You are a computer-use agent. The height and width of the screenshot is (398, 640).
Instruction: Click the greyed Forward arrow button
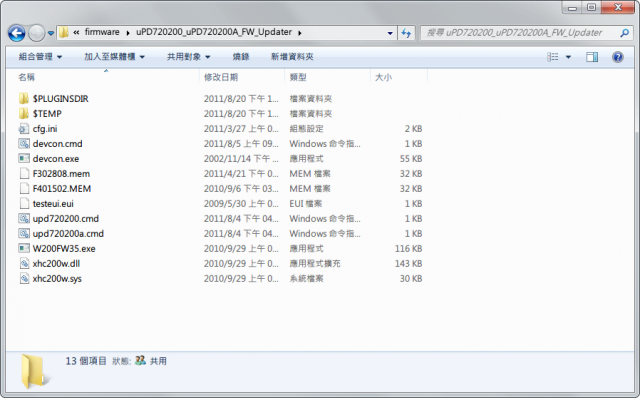pos(36,33)
